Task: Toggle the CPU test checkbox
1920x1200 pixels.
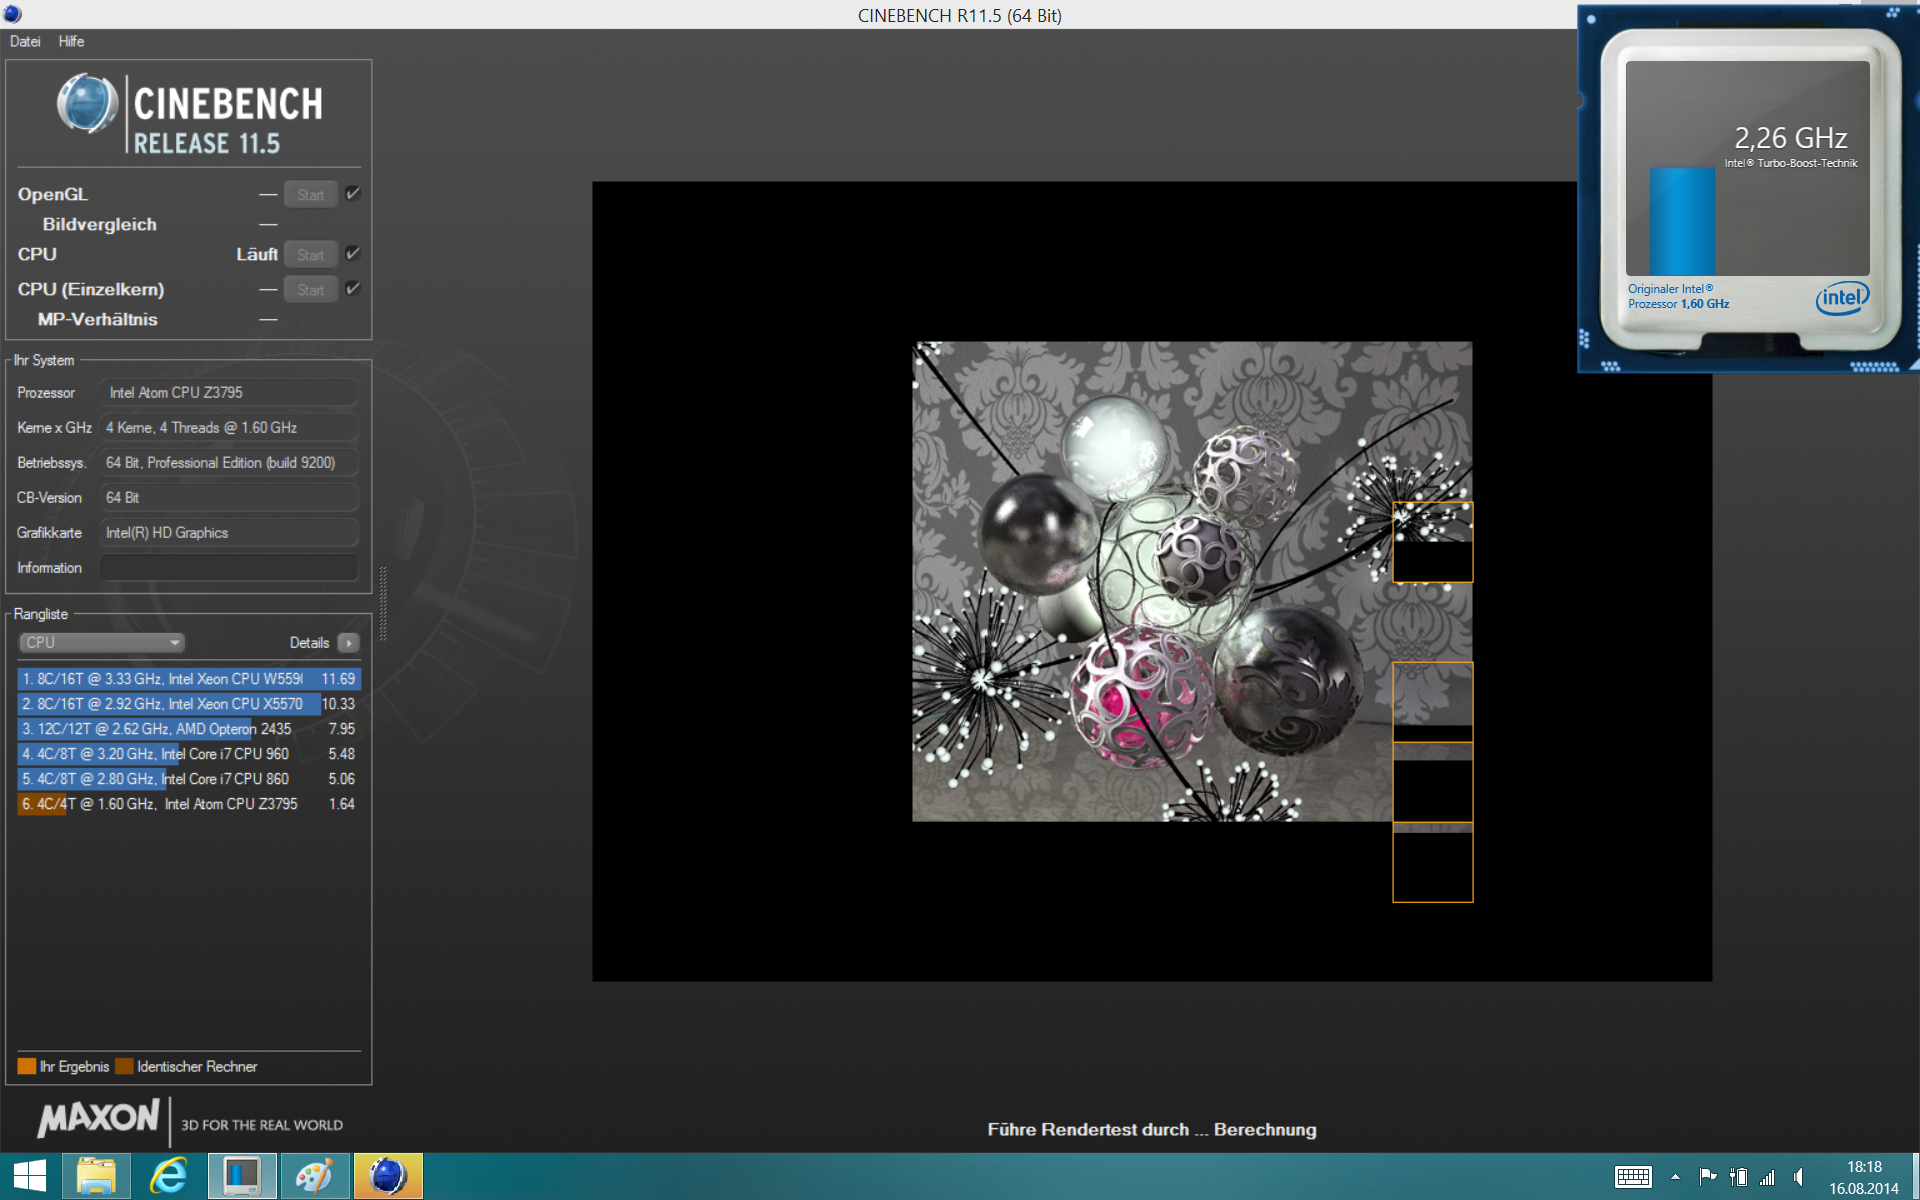Action: click(353, 254)
